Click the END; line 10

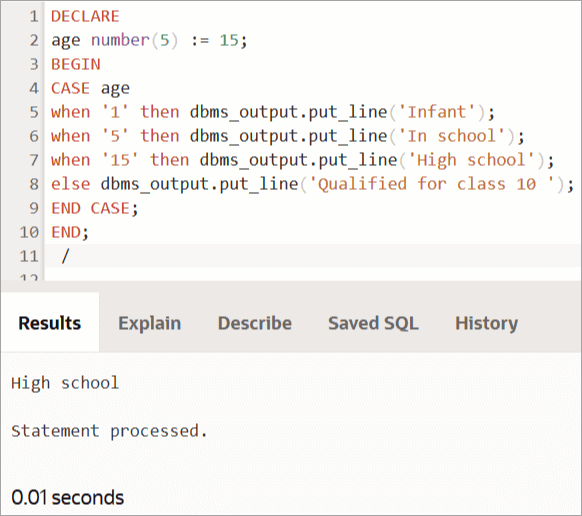click(x=70, y=232)
